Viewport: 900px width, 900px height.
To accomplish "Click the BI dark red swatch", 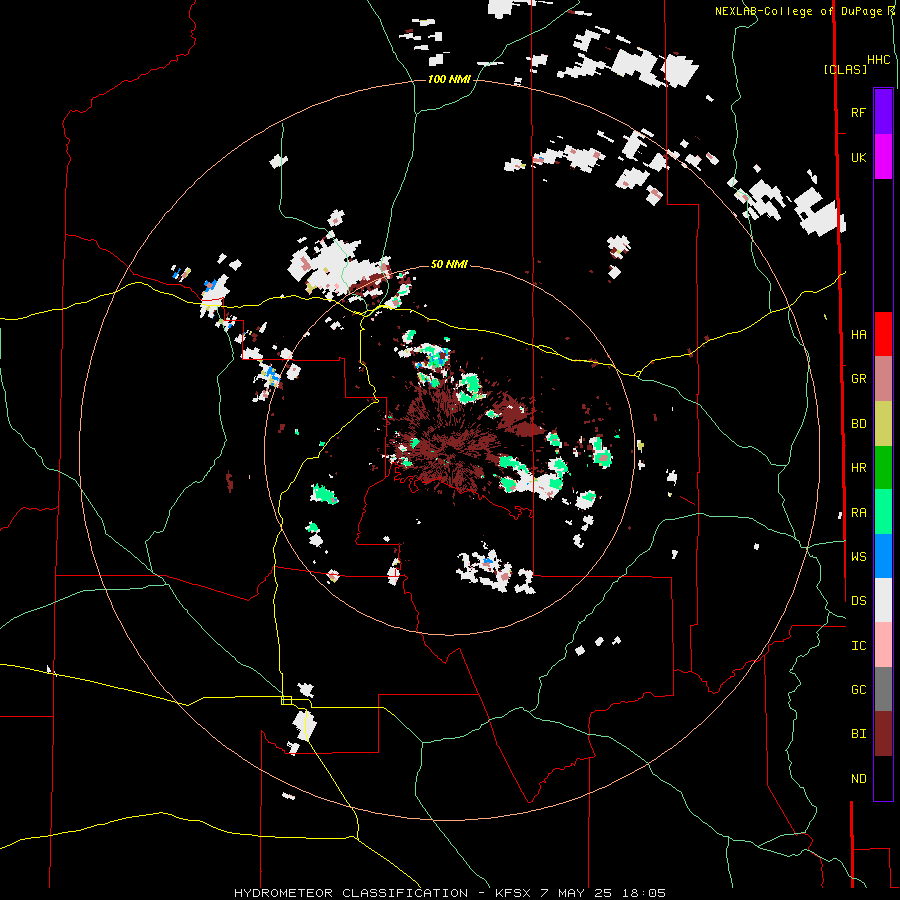I will pos(883,734).
